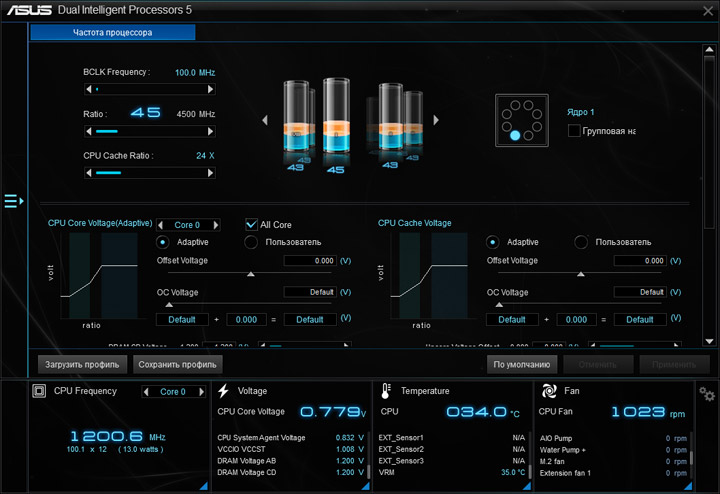Select Adaptive mode for CPU Cache Voltage
This screenshot has height=494, width=720.
[492, 242]
